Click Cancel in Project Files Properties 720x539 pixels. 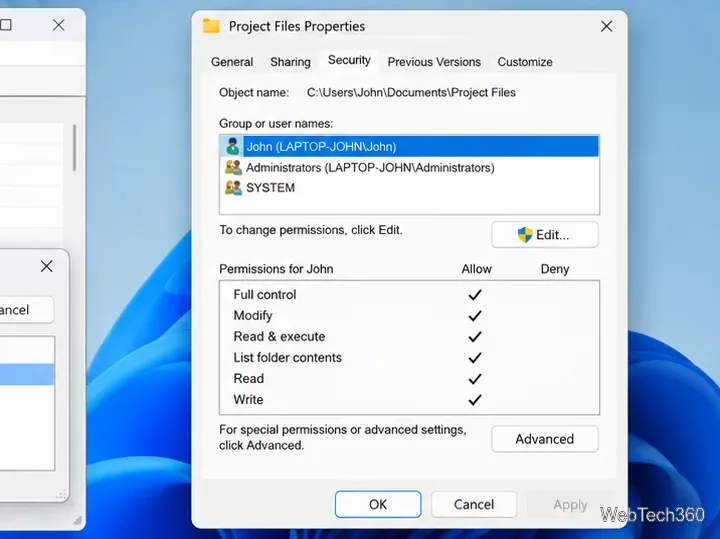pos(474,504)
